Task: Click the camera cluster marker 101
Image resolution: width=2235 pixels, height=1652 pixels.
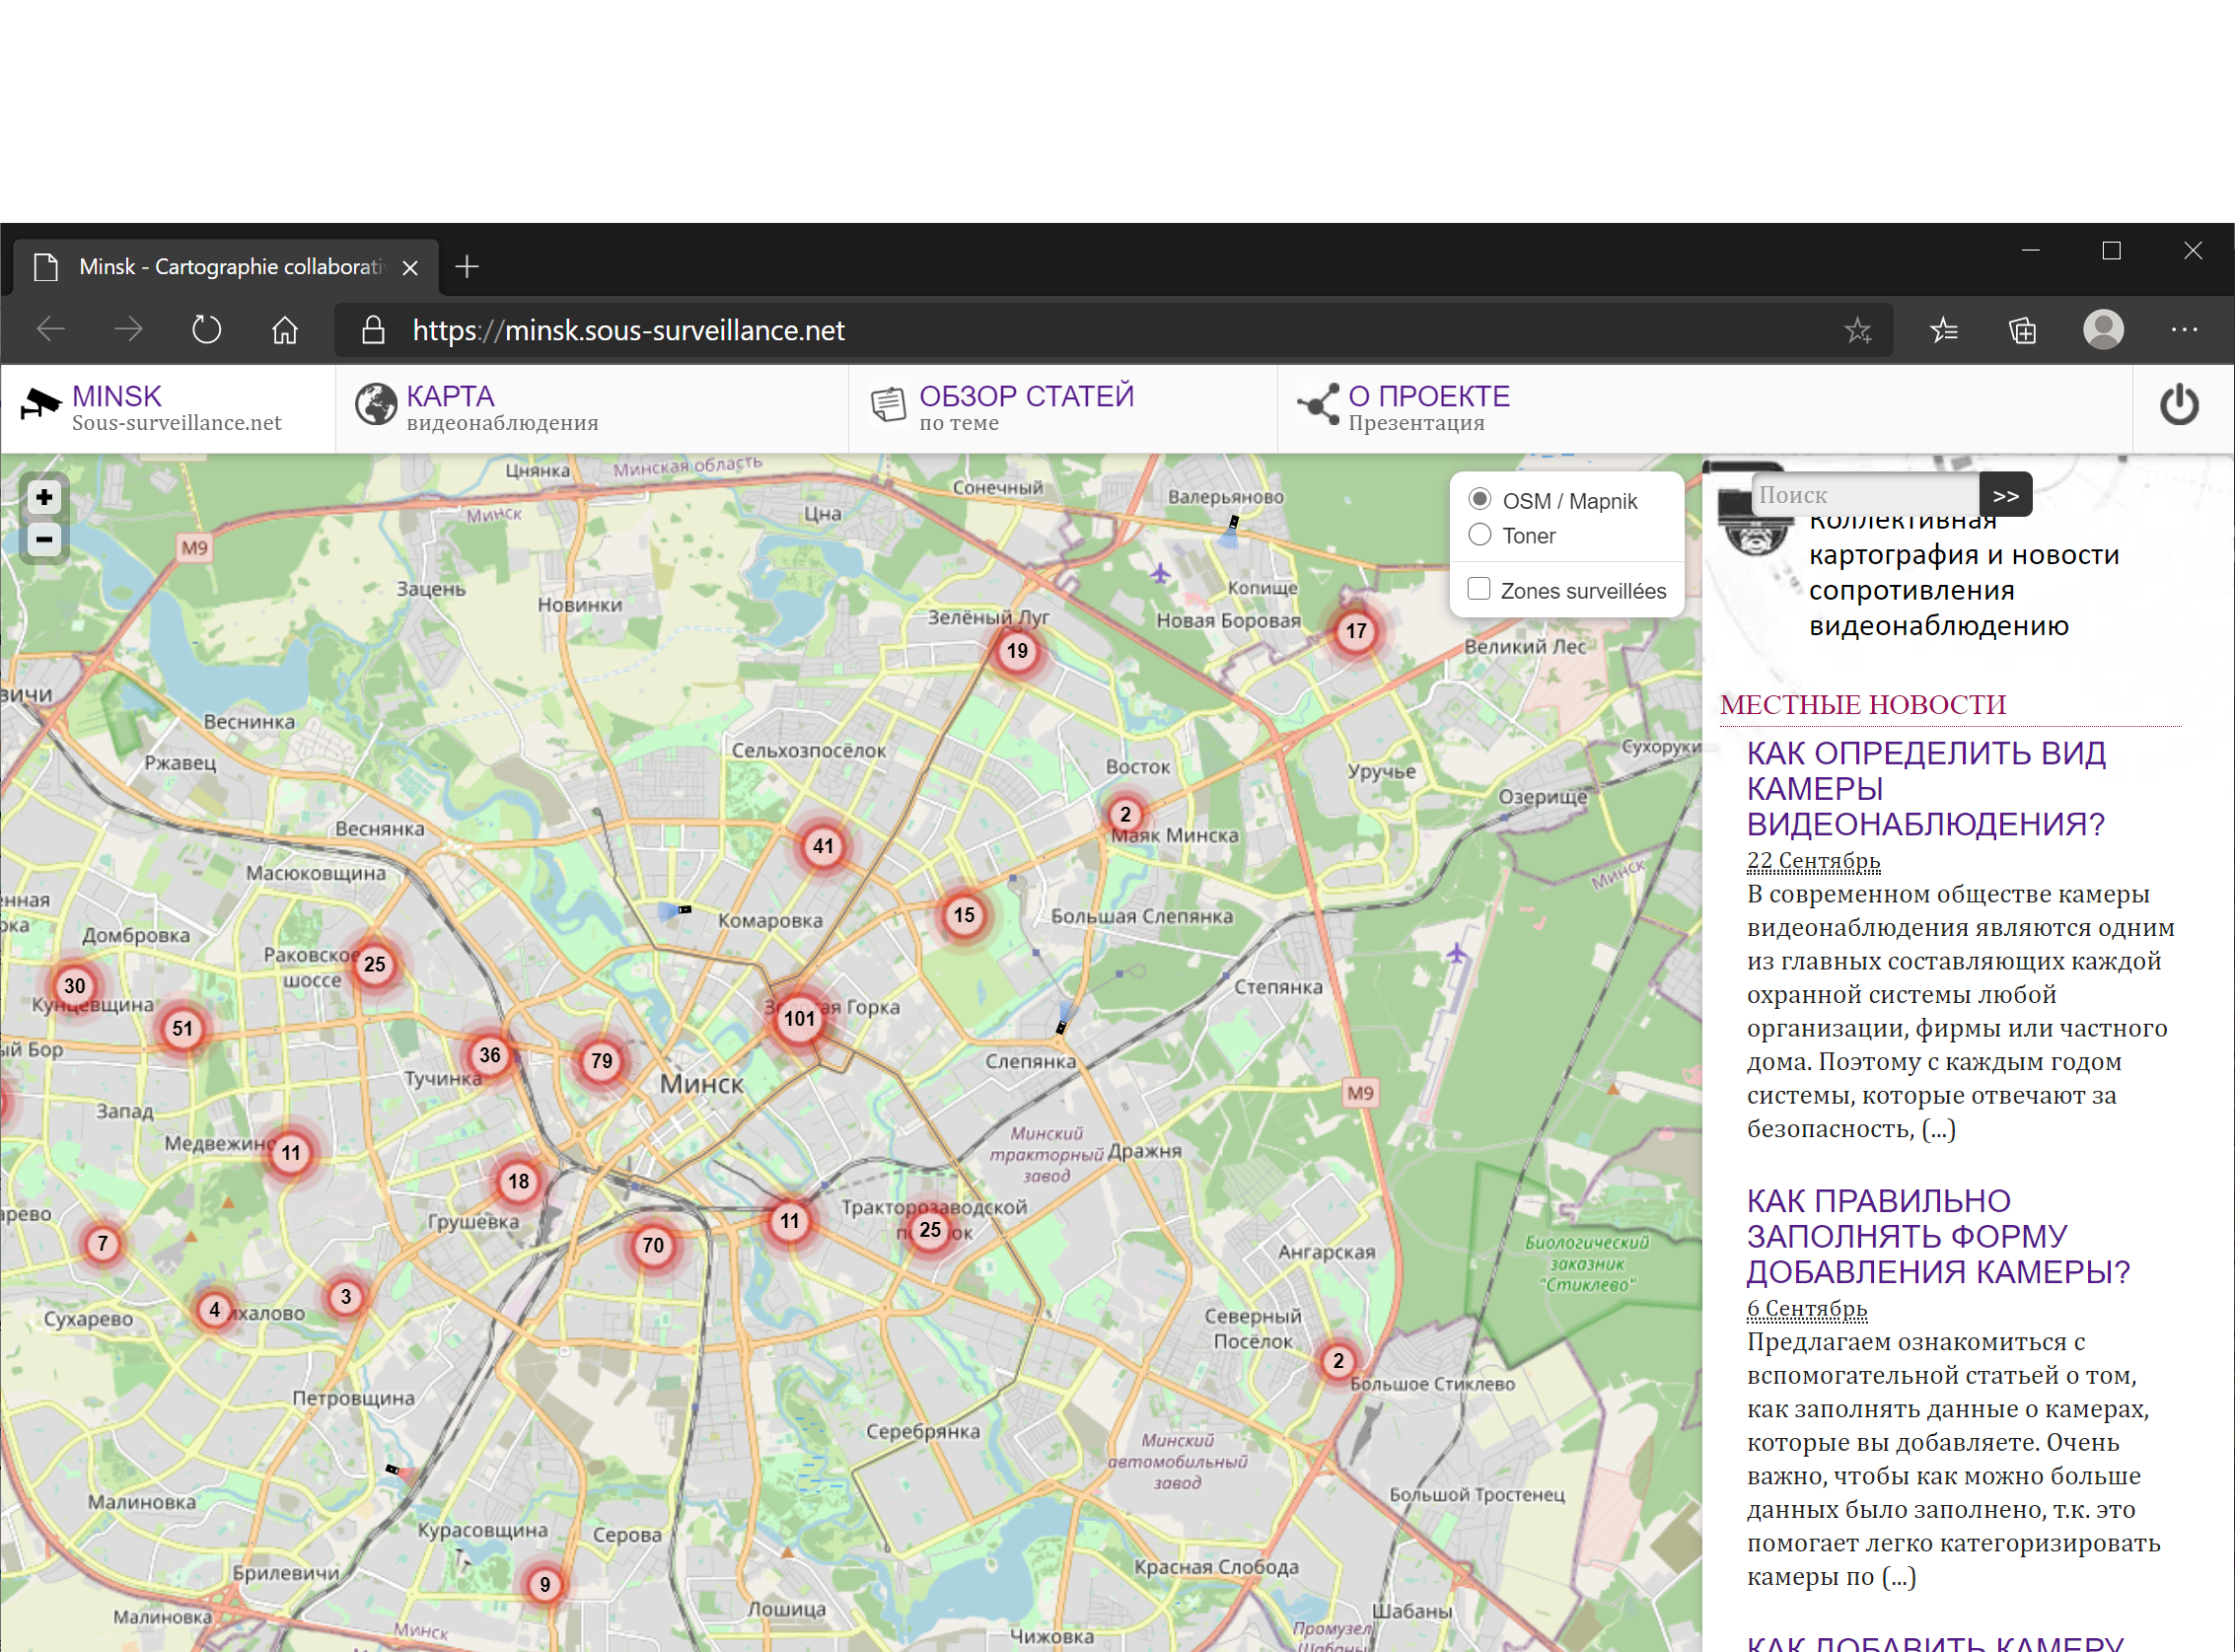Action: click(x=799, y=1018)
